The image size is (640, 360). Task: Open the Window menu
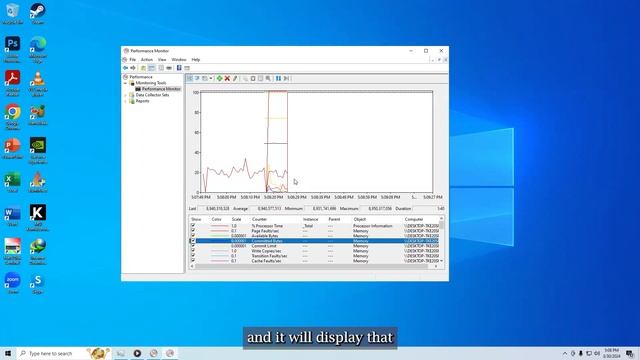pyautogui.click(x=179, y=60)
